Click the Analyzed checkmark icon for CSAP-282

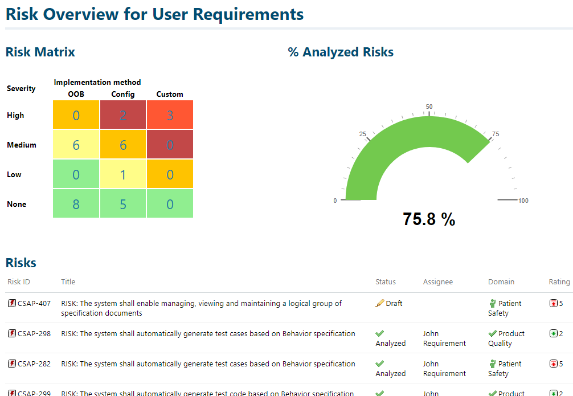click(380, 363)
